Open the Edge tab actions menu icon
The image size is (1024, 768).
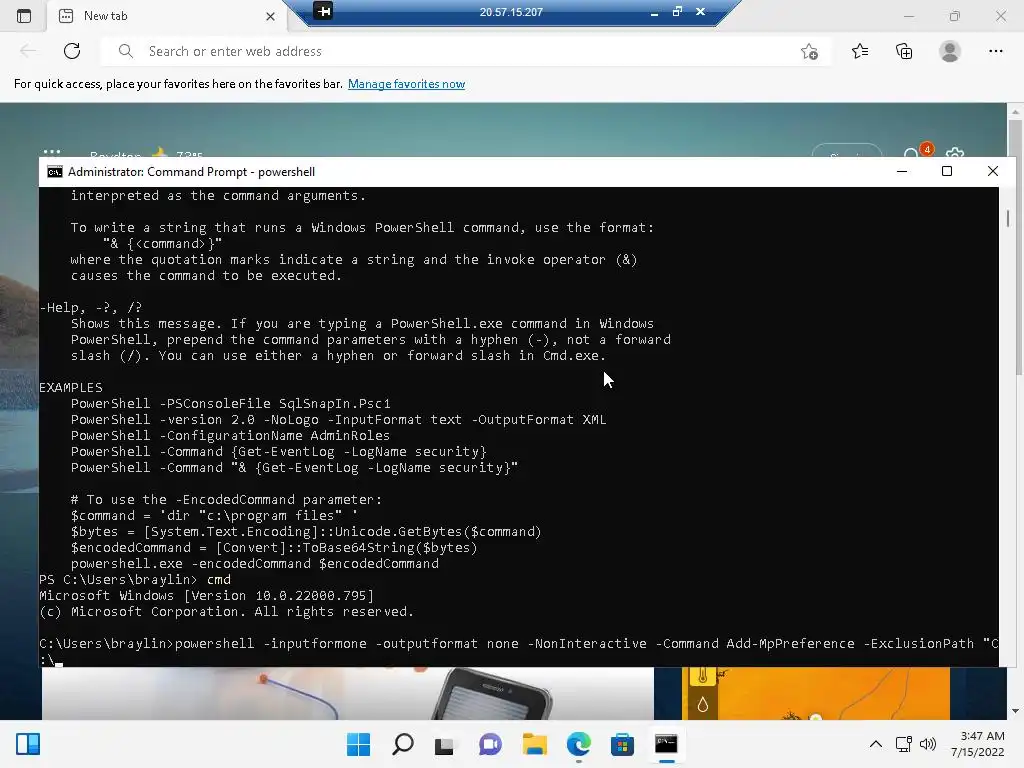(x=24, y=16)
